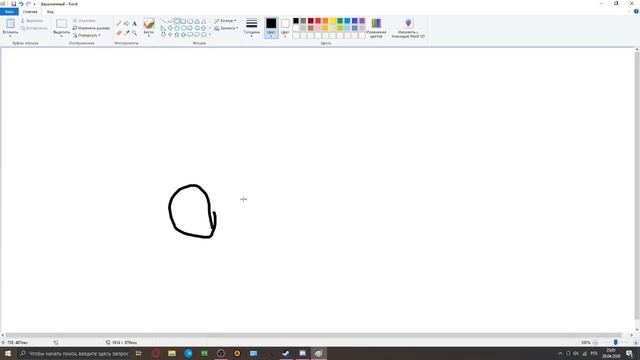Adjust the zoom slider in status bar
This screenshot has height=360, width=640.
(615, 342)
